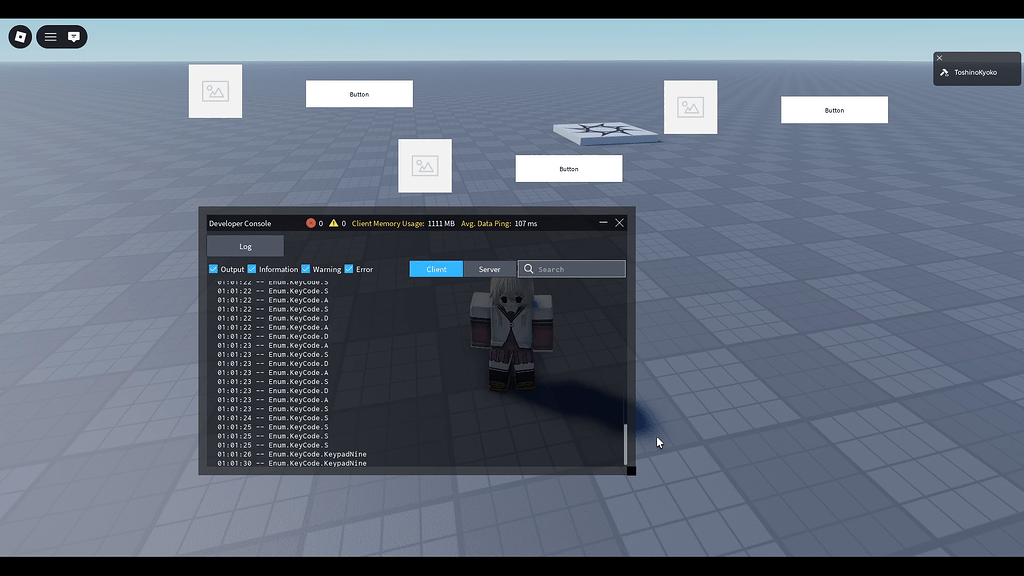
Task: Click the Developer Console title text
Action: (240, 223)
